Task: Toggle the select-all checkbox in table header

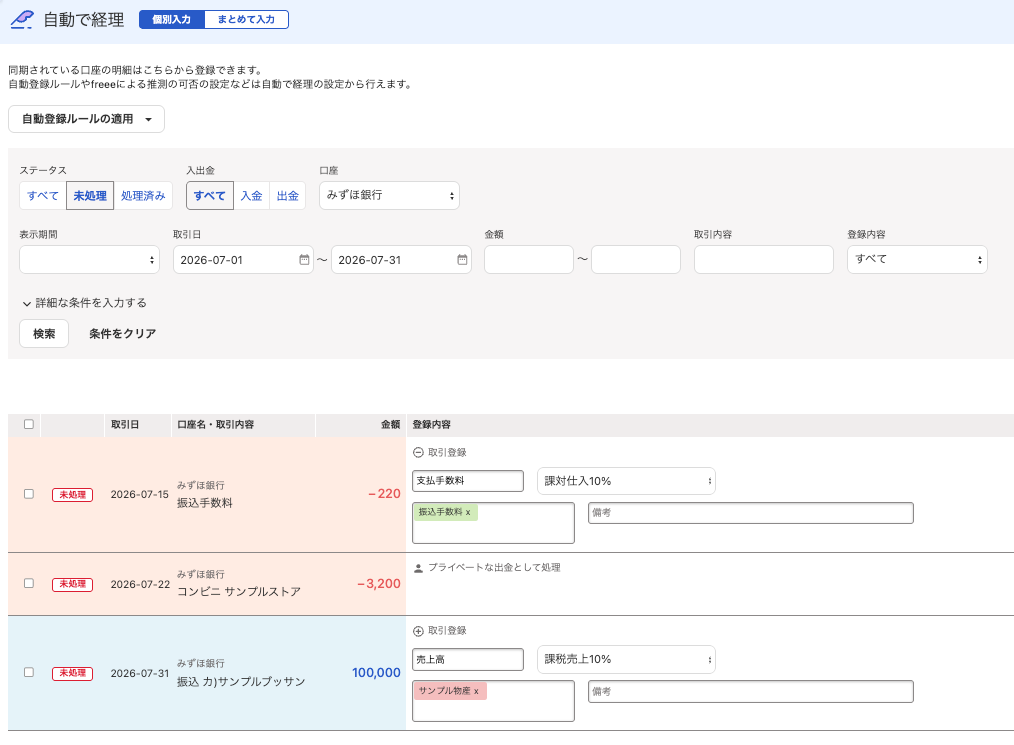Action: point(28,424)
